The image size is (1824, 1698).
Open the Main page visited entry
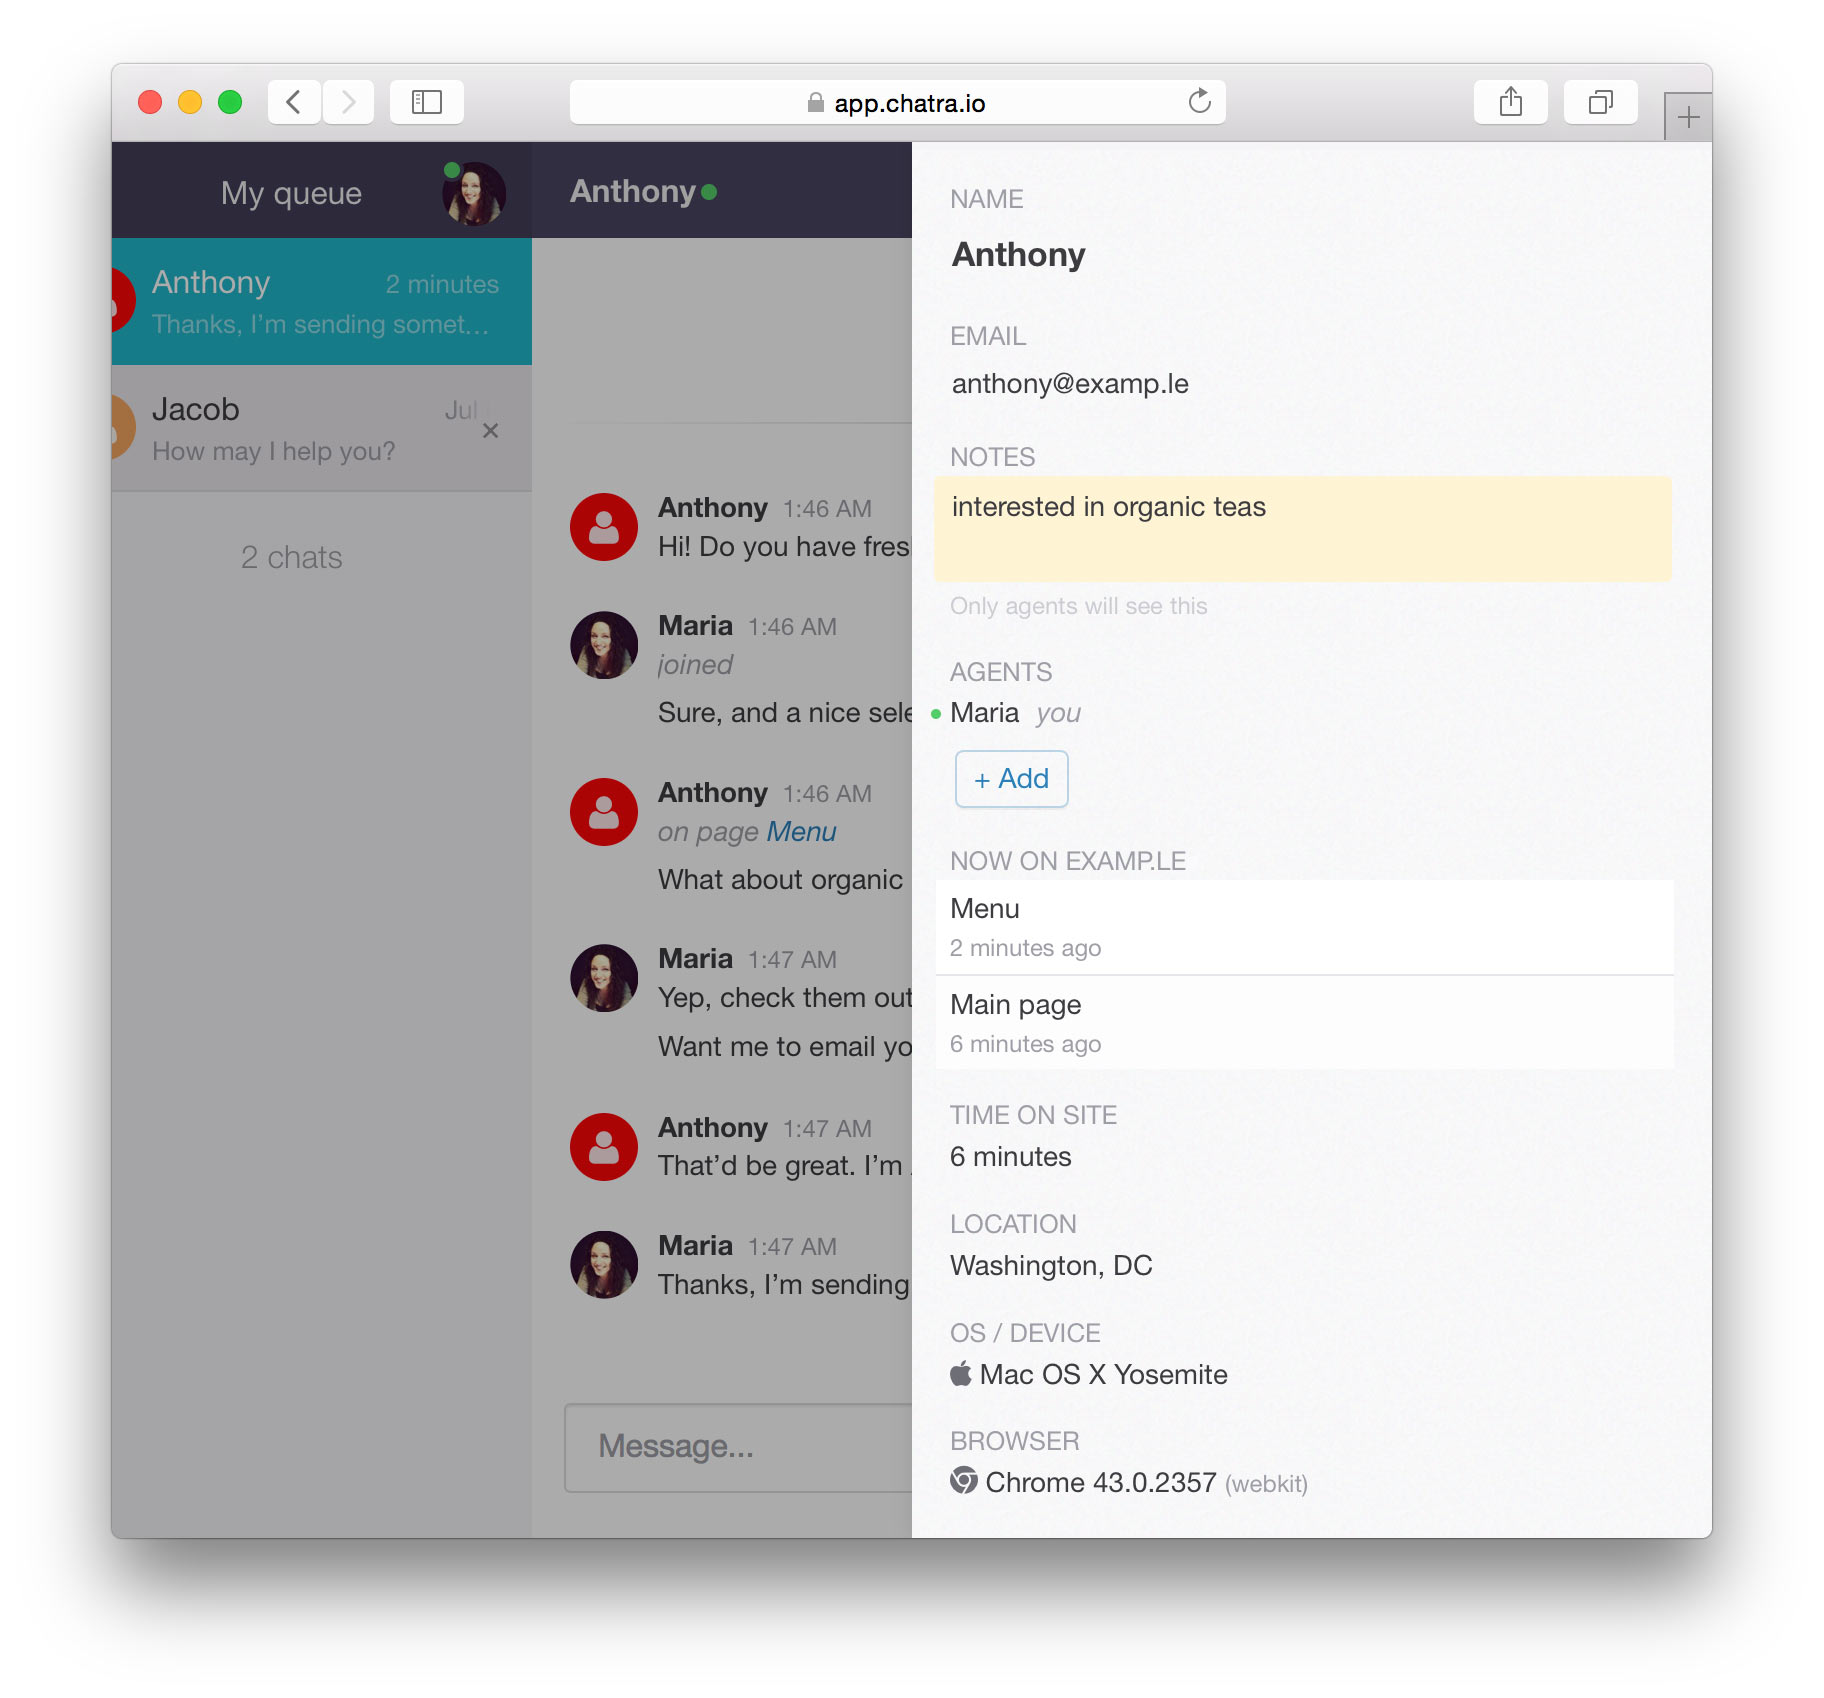[1304, 1023]
